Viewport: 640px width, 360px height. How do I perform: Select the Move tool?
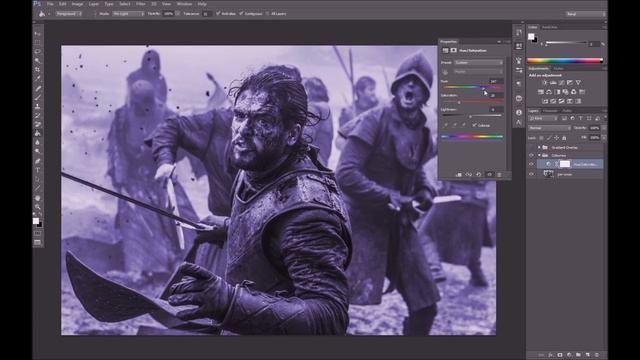point(38,33)
